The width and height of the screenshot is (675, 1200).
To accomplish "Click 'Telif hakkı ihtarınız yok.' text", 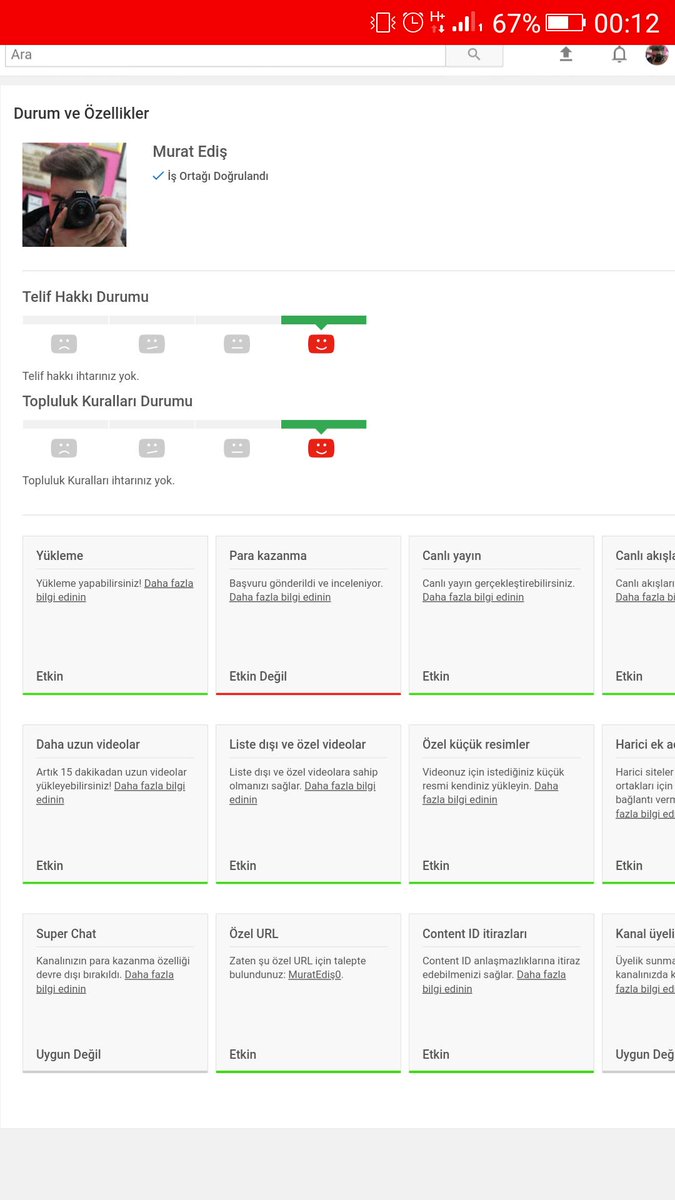I will tap(81, 377).
